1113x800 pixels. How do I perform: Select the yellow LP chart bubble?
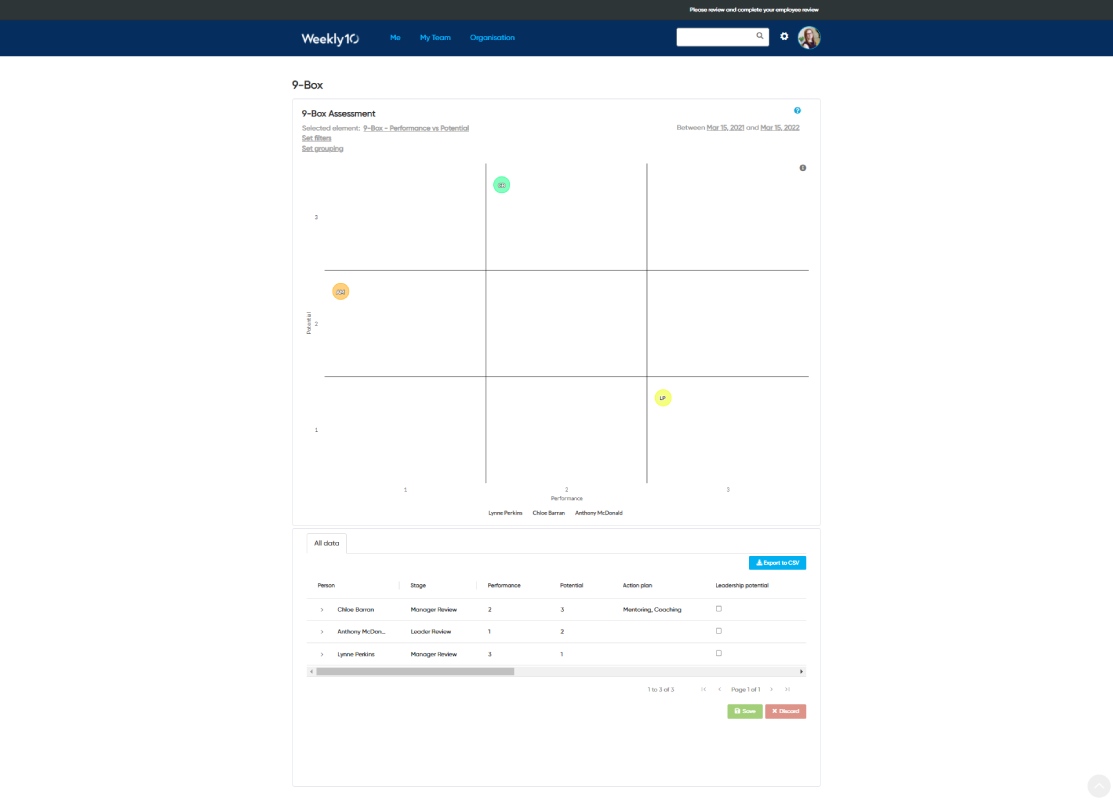663,398
